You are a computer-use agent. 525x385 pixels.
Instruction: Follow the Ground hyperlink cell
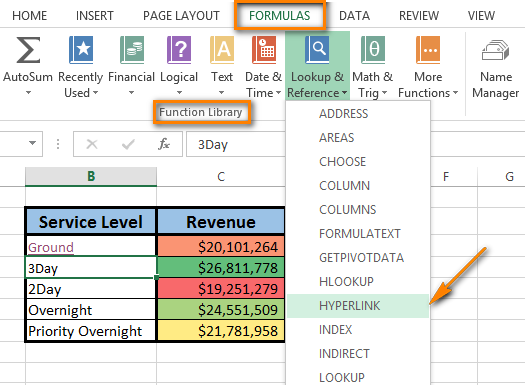(x=51, y=247)
